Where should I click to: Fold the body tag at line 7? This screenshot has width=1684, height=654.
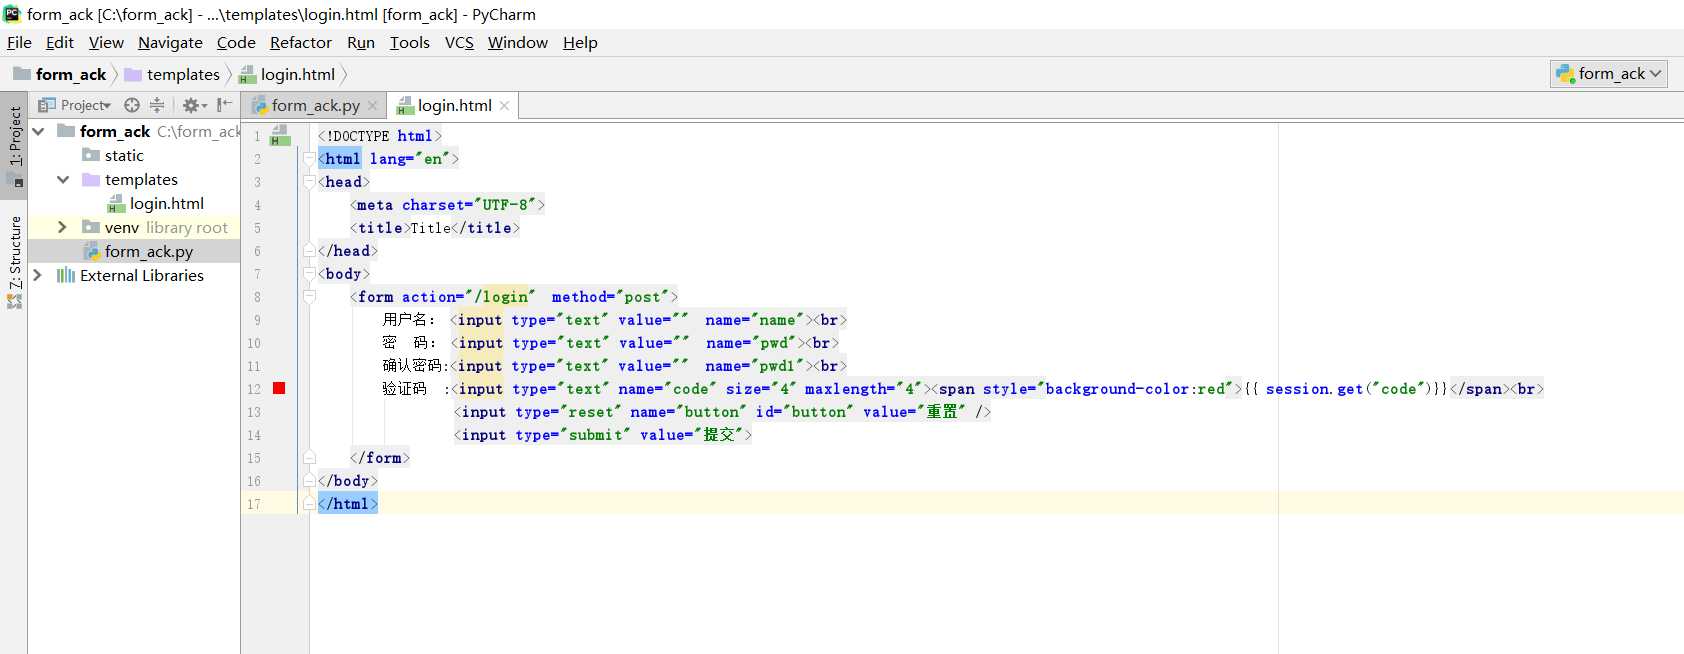[x=309, y=274]
